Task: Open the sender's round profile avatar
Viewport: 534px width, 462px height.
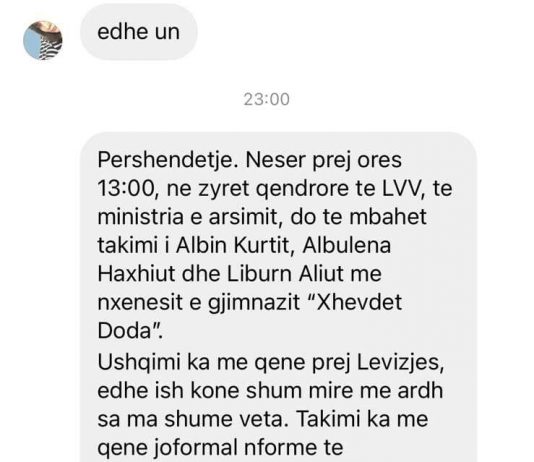Action: (x=43, y=40)
